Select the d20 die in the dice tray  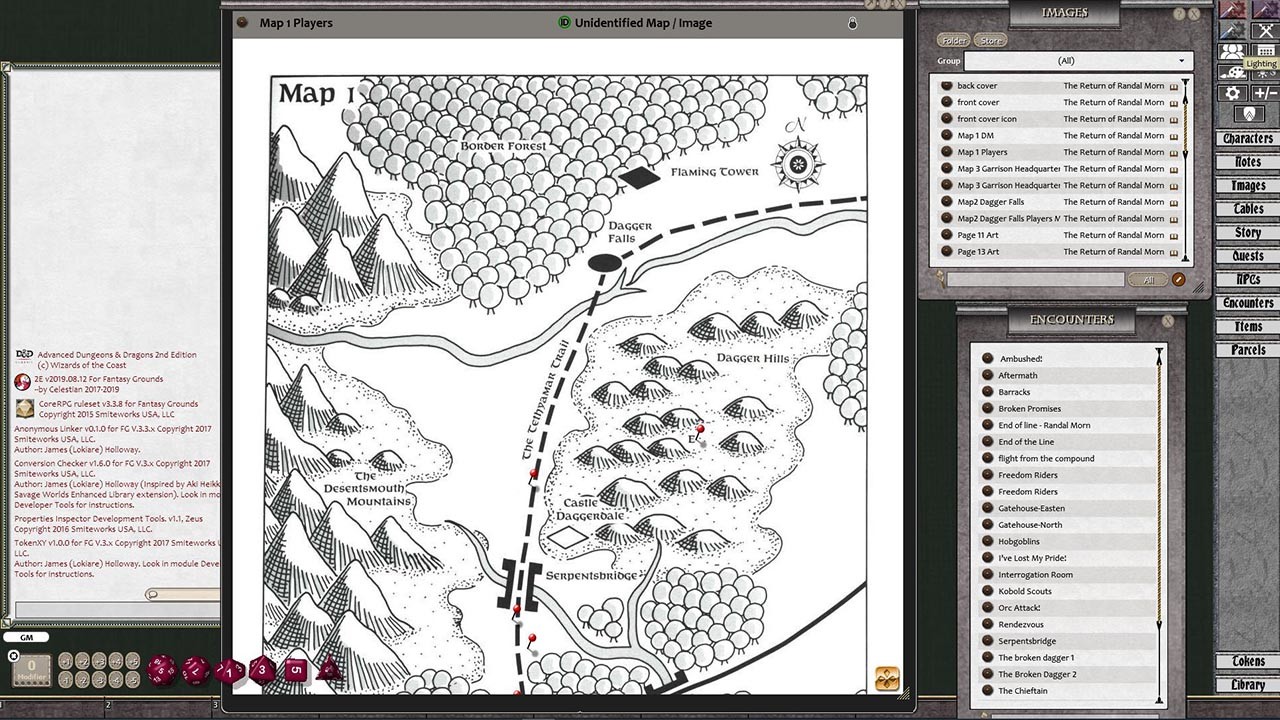[x=161, y=670]
